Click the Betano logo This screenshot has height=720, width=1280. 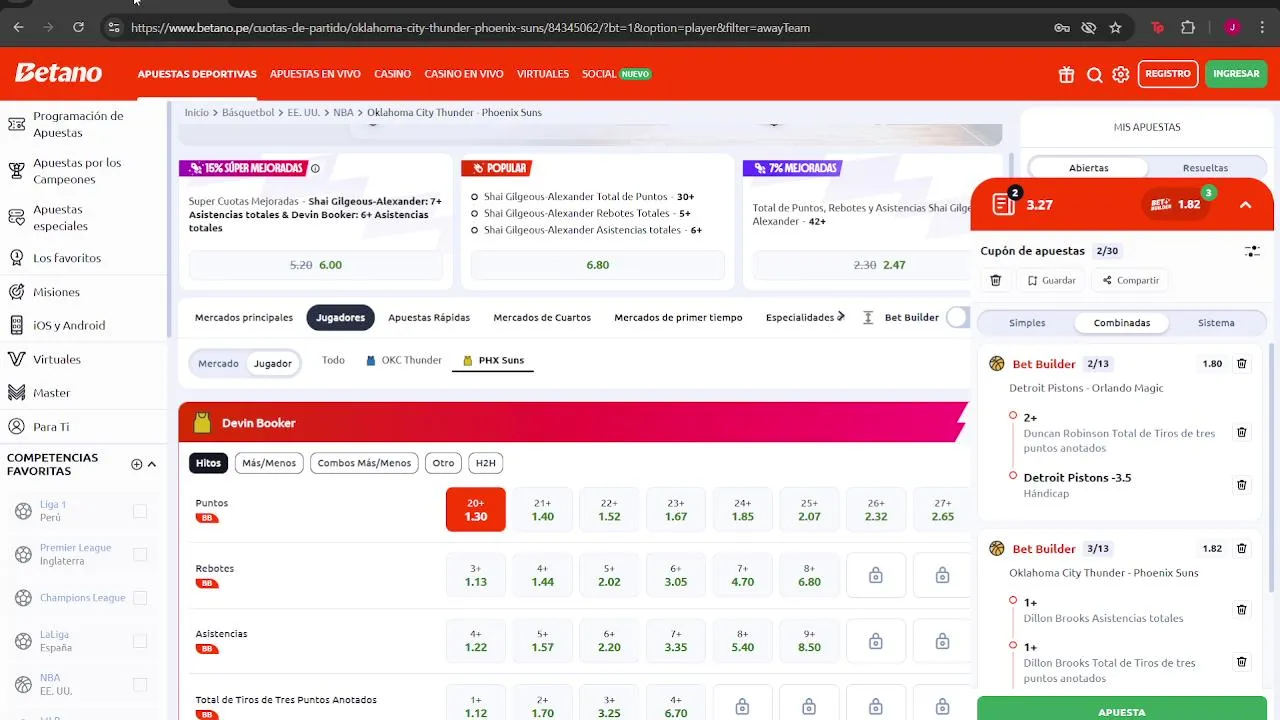tap(58, 73)
